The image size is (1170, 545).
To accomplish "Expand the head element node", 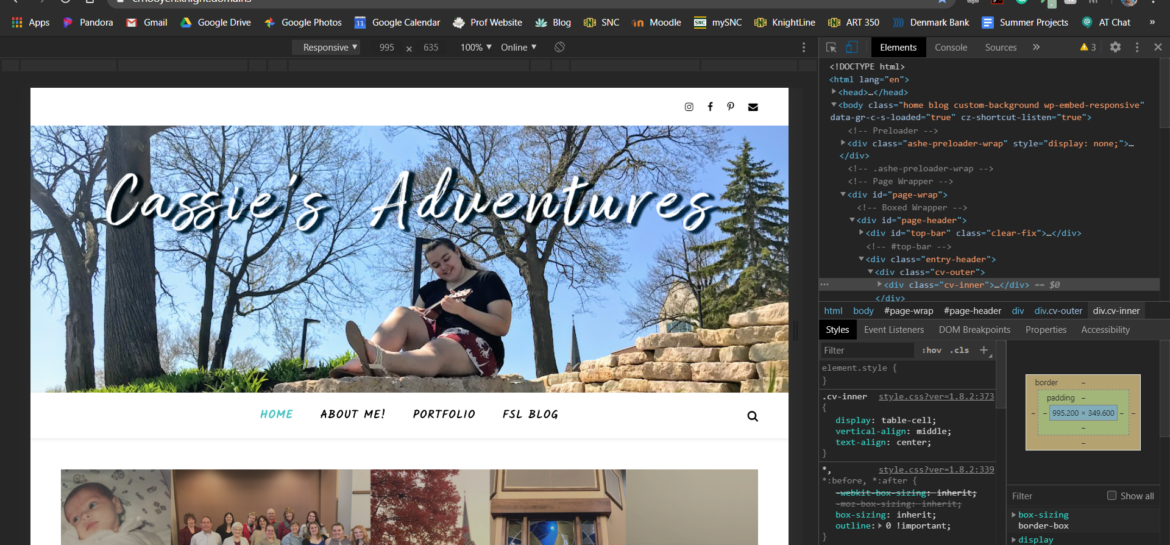I will pos(834,92).
